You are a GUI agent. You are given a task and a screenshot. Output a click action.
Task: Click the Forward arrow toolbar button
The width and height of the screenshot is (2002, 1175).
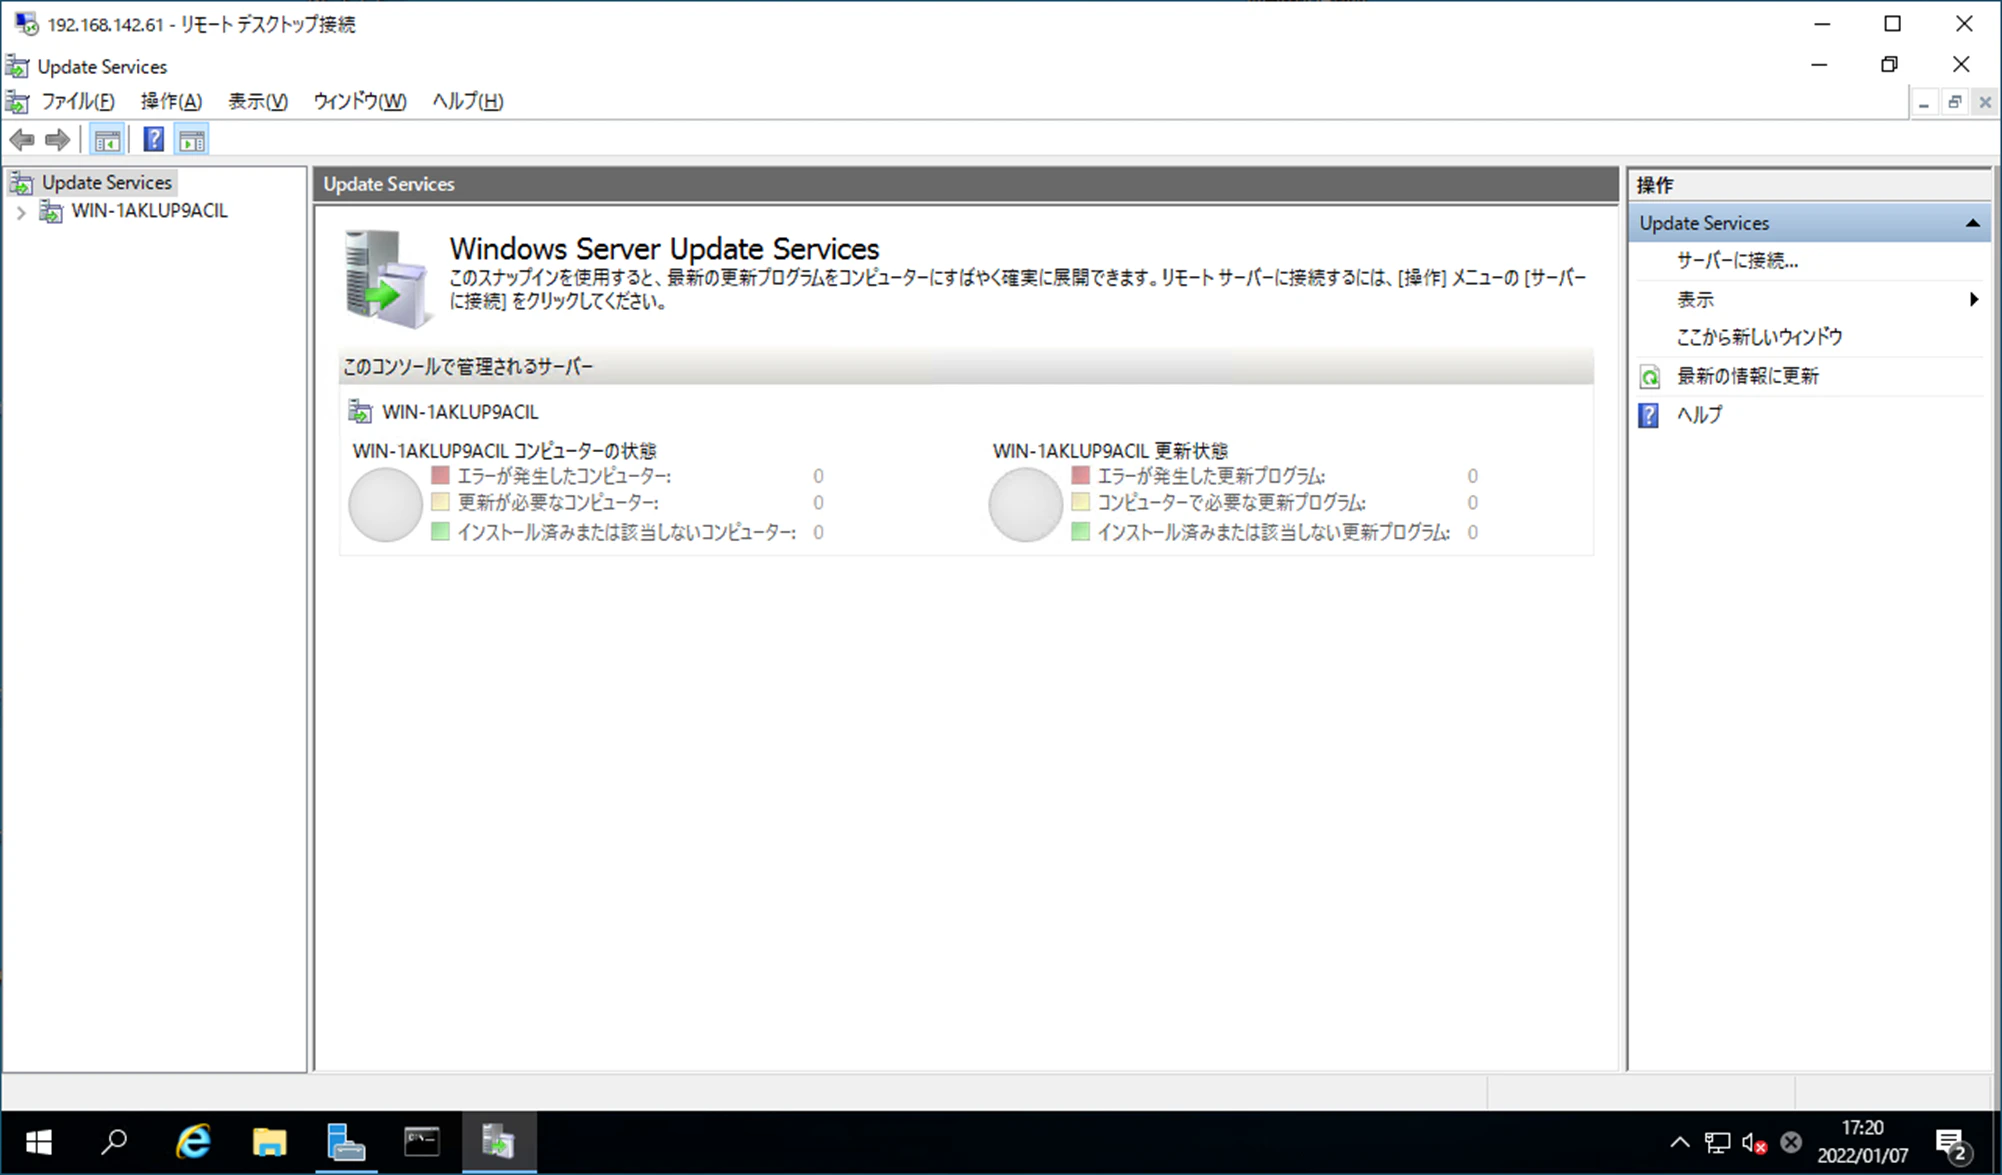58,140
